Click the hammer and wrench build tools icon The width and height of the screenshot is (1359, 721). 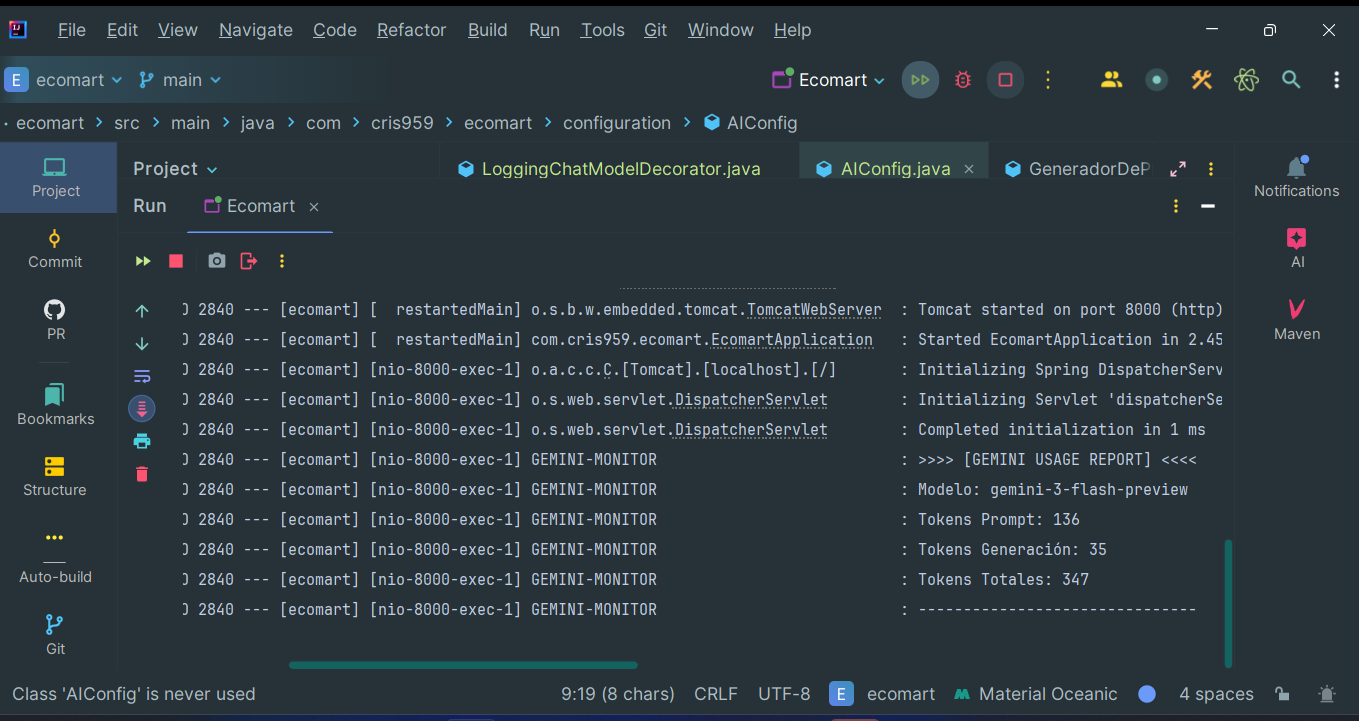(x=1201, y=80)
